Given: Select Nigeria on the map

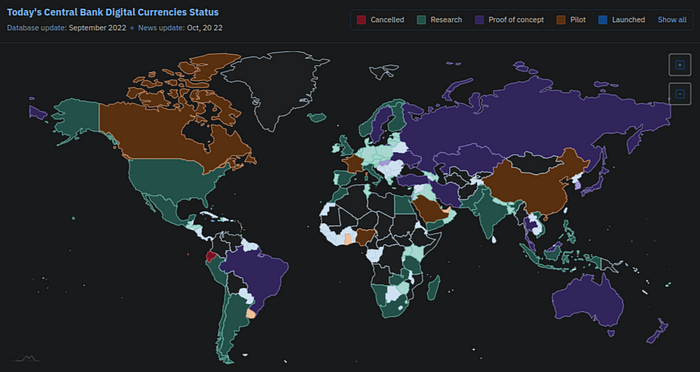Looking at the screenshot, I should click(365, 237).
